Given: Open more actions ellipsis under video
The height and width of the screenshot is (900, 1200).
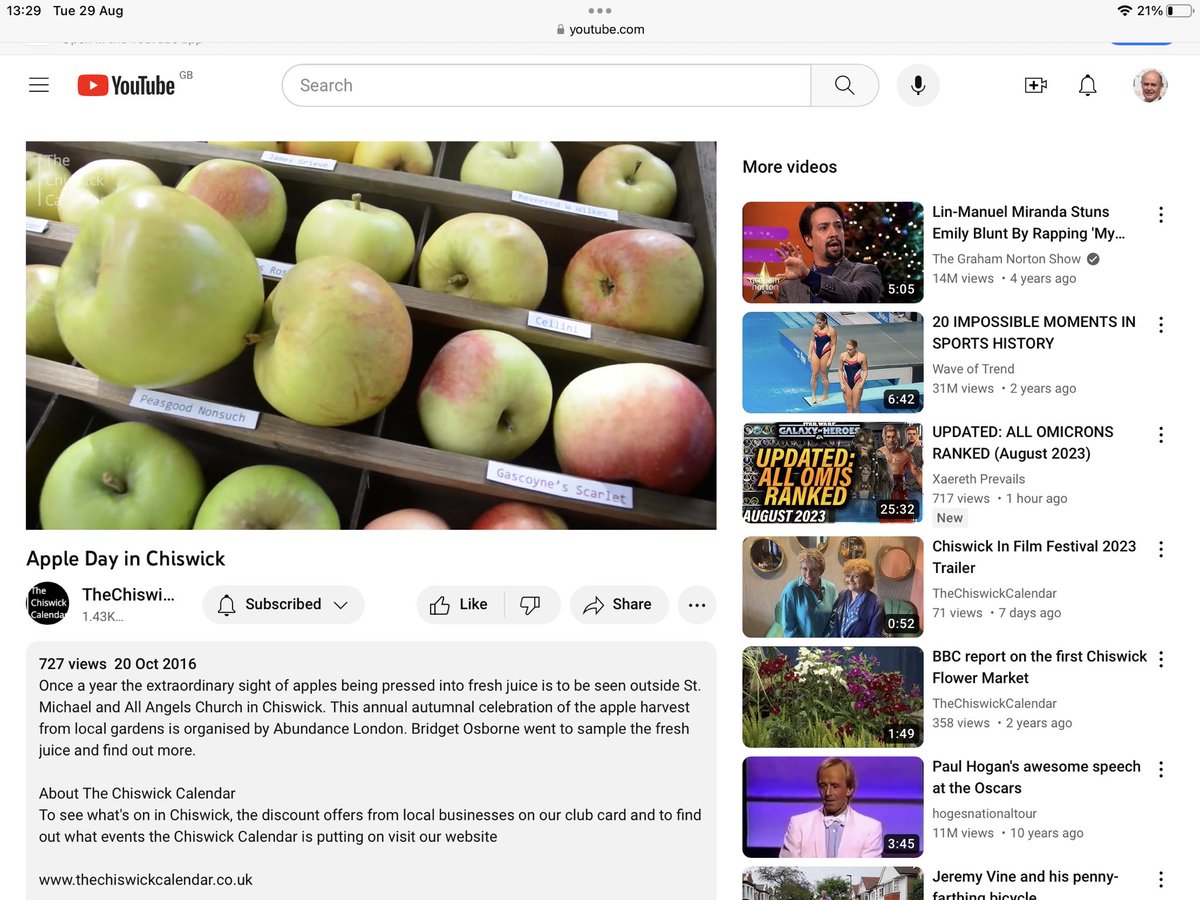Looking at the screenshot, I should click(x=697, y=604).
